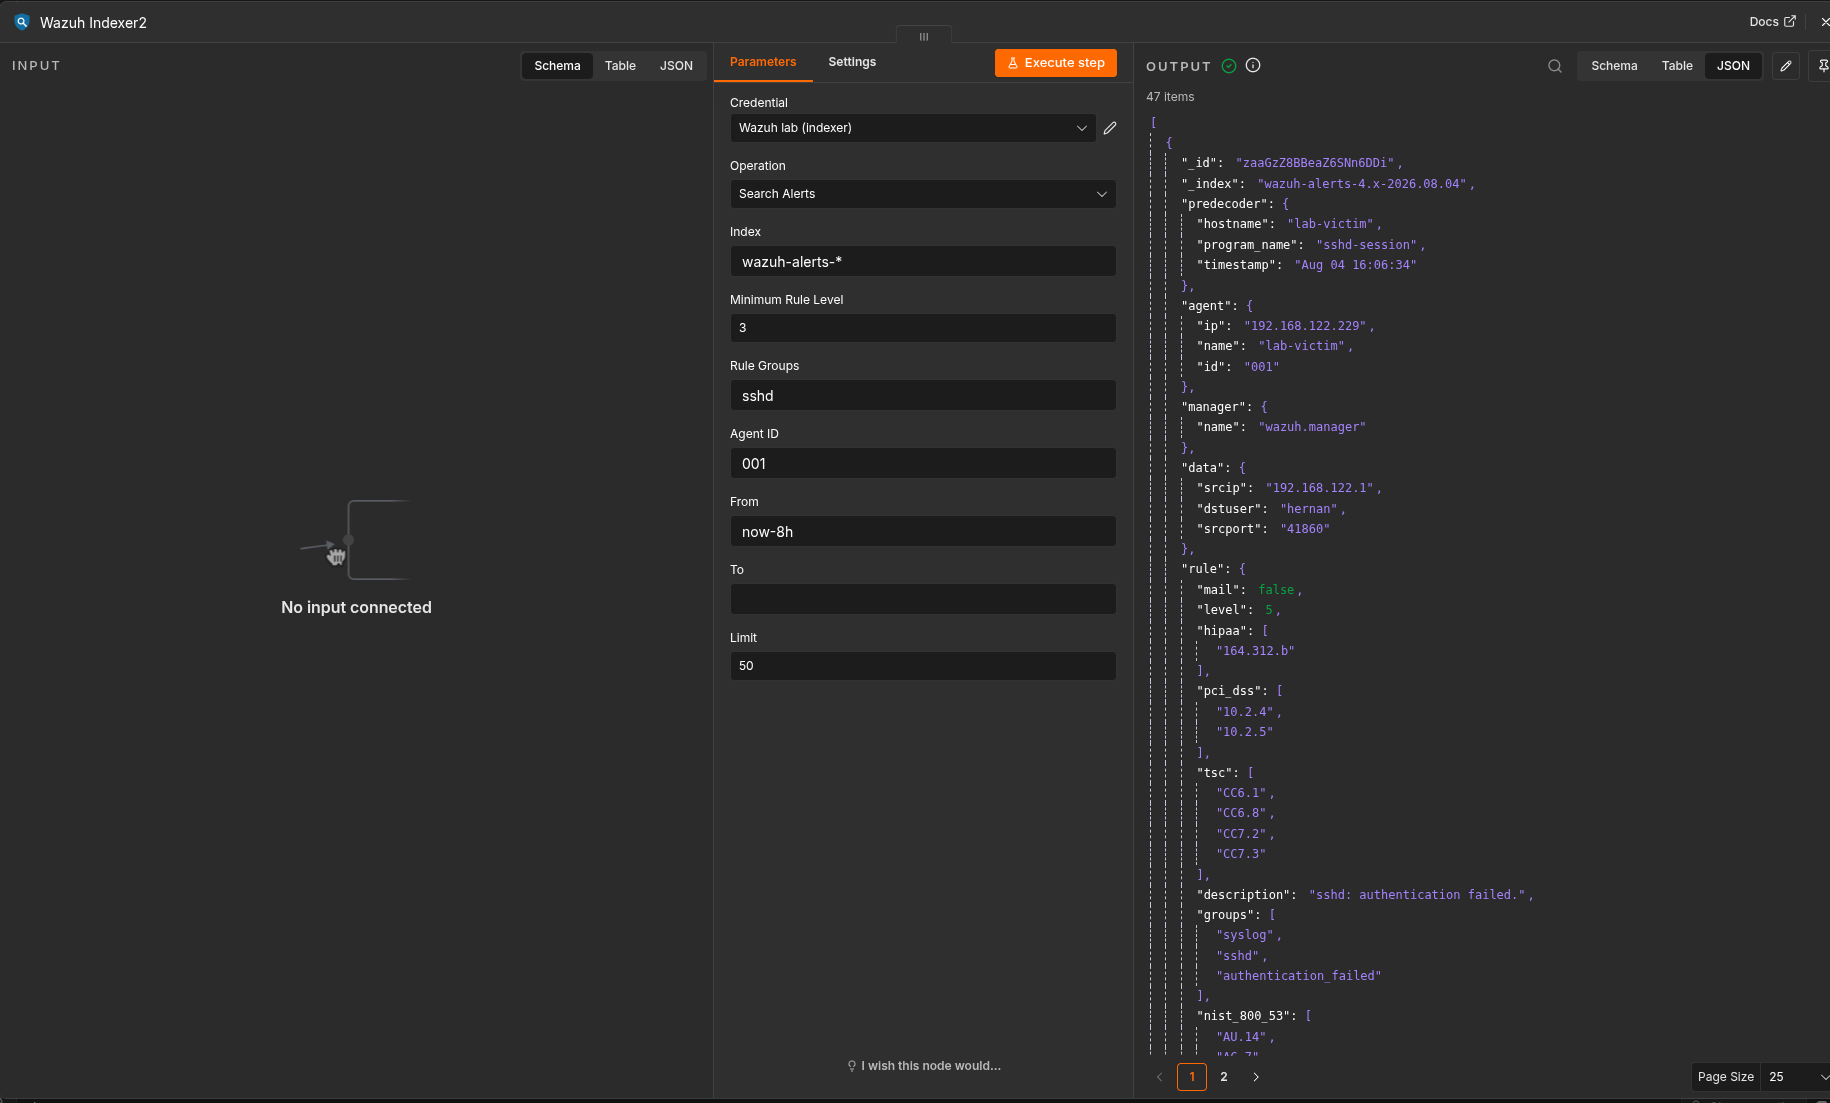
Task: Click the "hernan" dstuser value
Action: 1308,509
